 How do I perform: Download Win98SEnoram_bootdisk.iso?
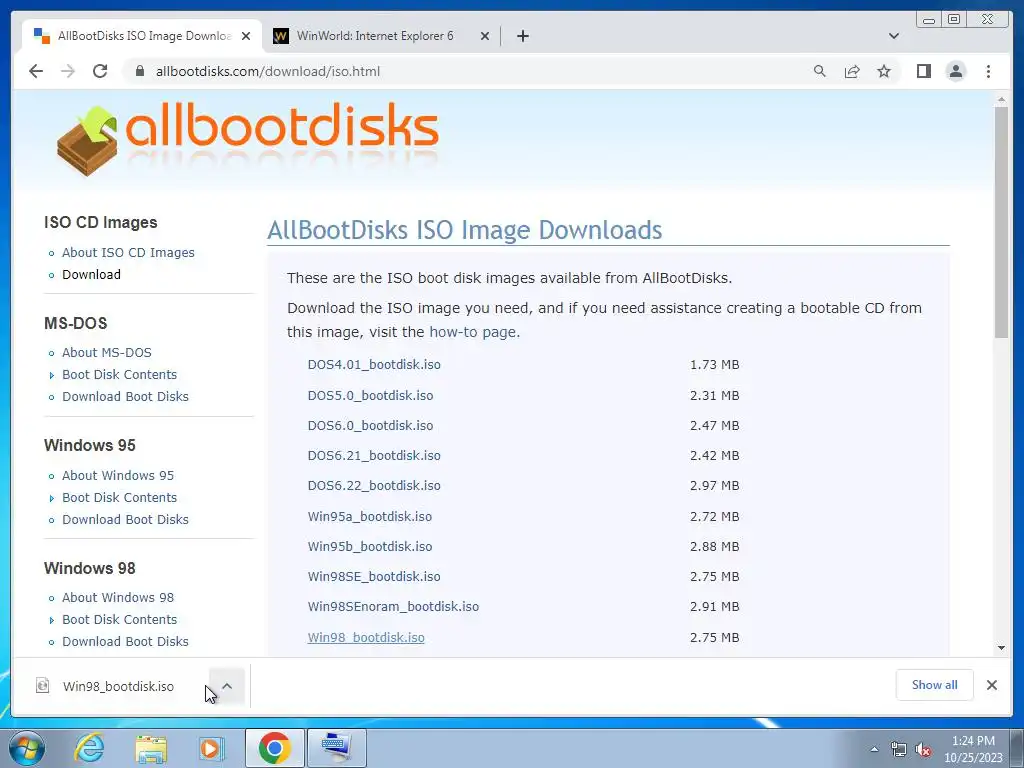(x=393, y=606)
